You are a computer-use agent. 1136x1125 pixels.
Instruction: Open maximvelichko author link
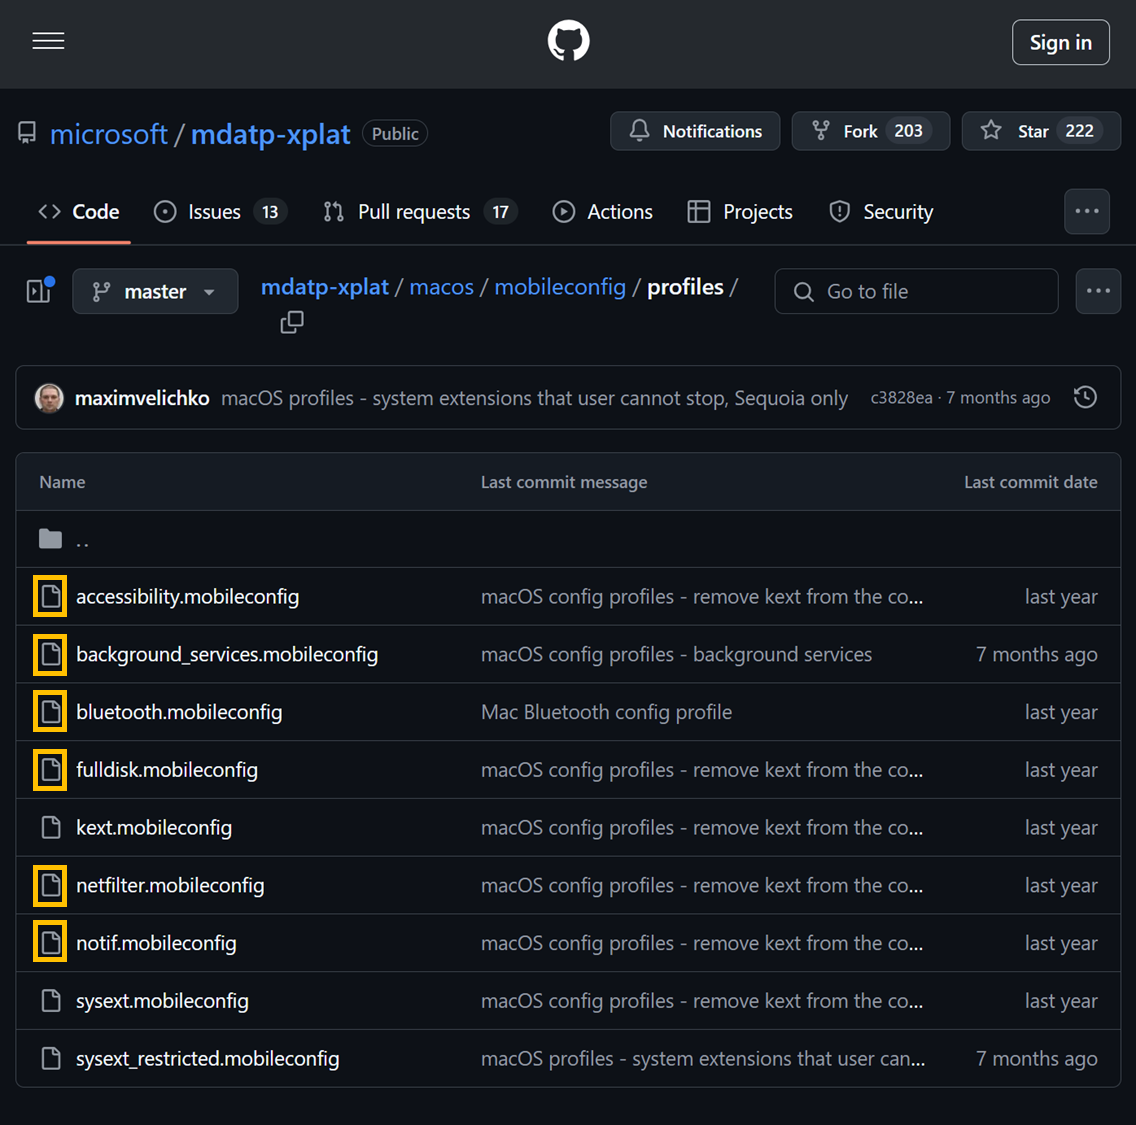[142, 398]
